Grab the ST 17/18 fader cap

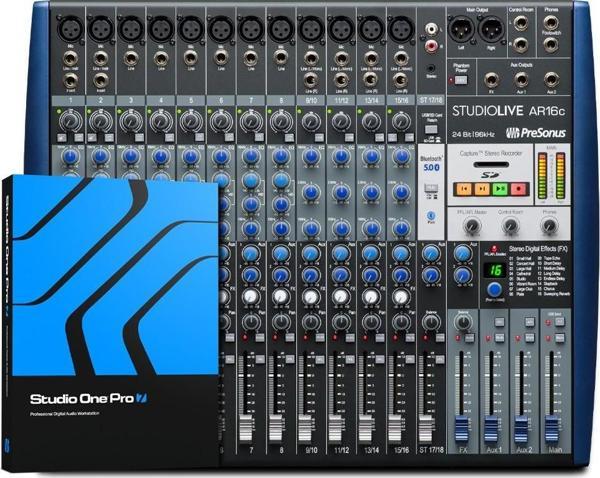[426, 427]
